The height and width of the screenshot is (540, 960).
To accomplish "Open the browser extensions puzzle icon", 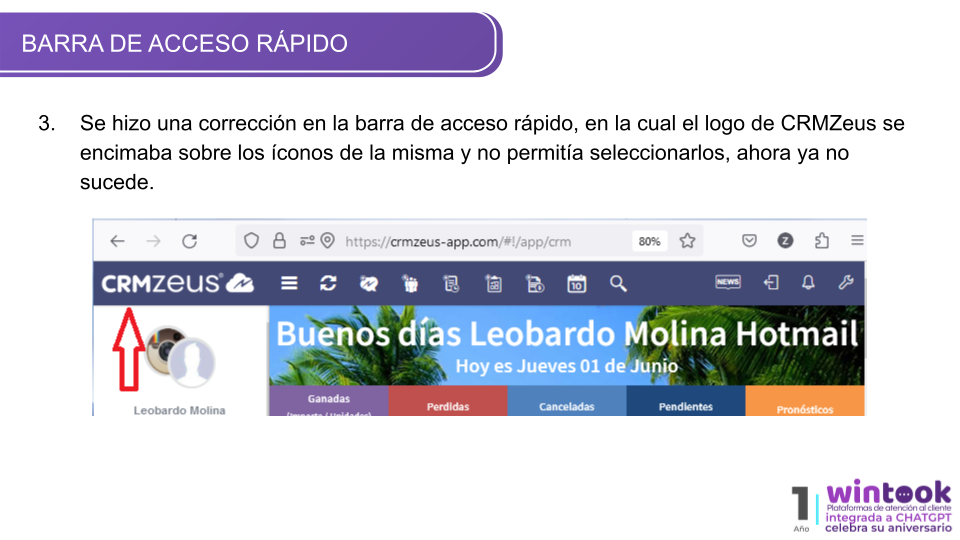I will 822,241.
